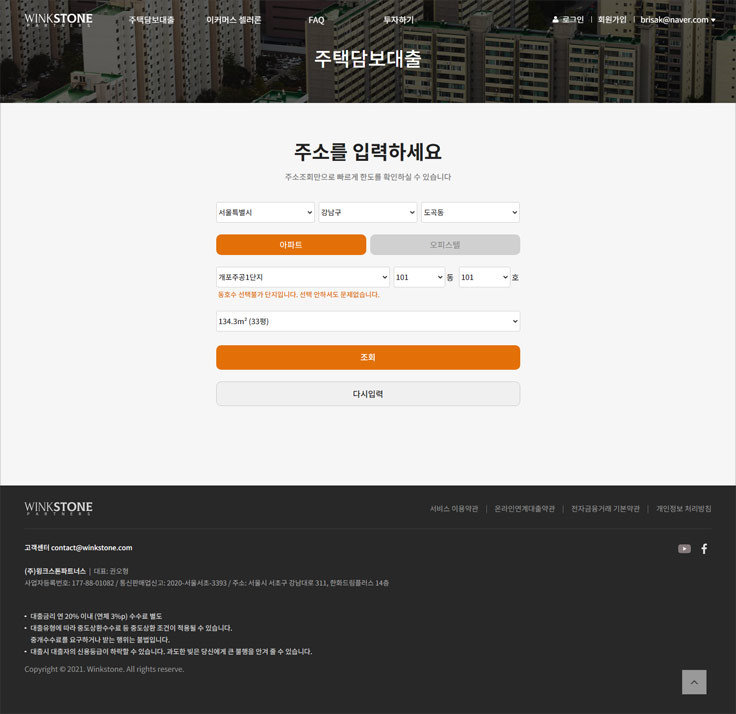Click the Winkstone logo in the header
736x714 pixels.
point(58,19)
